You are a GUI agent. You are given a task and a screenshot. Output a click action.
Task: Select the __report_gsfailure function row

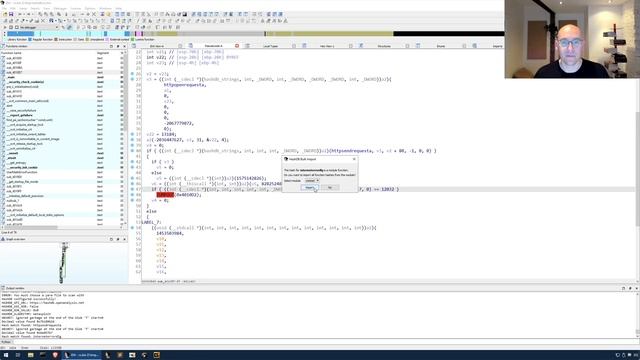pos(63,115)
